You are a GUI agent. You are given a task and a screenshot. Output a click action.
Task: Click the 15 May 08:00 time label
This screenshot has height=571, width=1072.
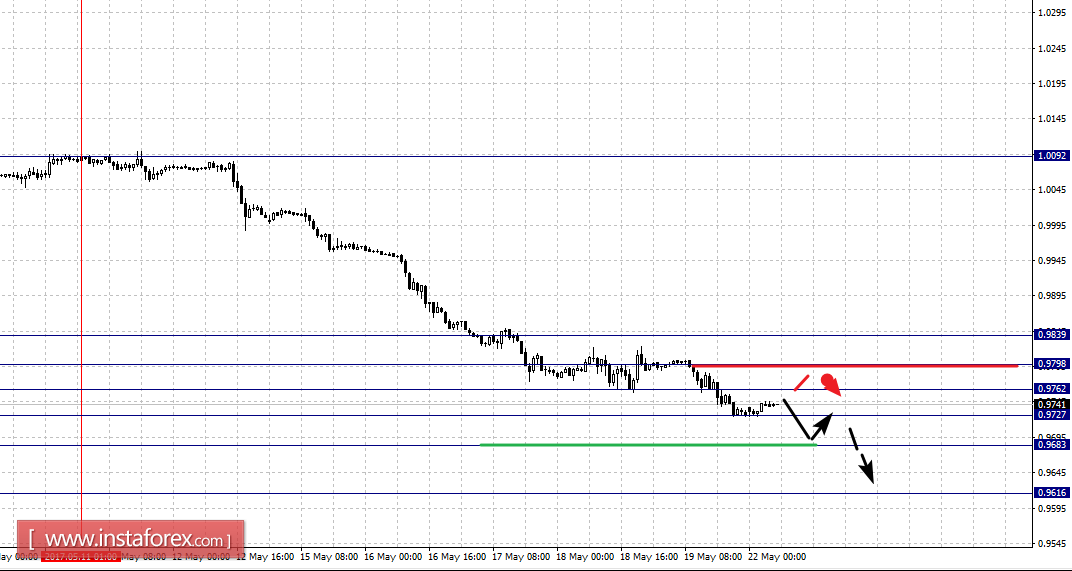click(x=330, y=557)
